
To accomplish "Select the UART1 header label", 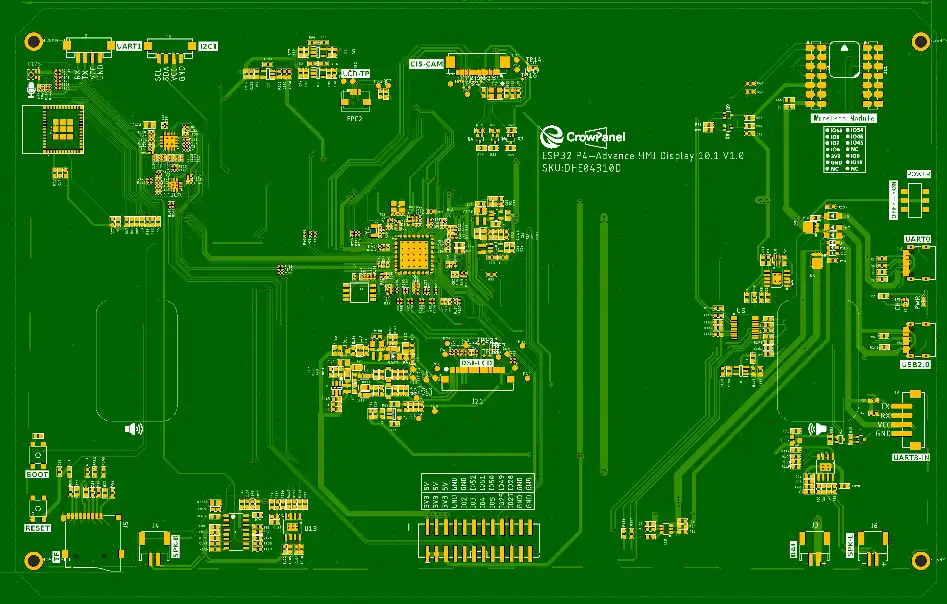I will click(128, 44).
